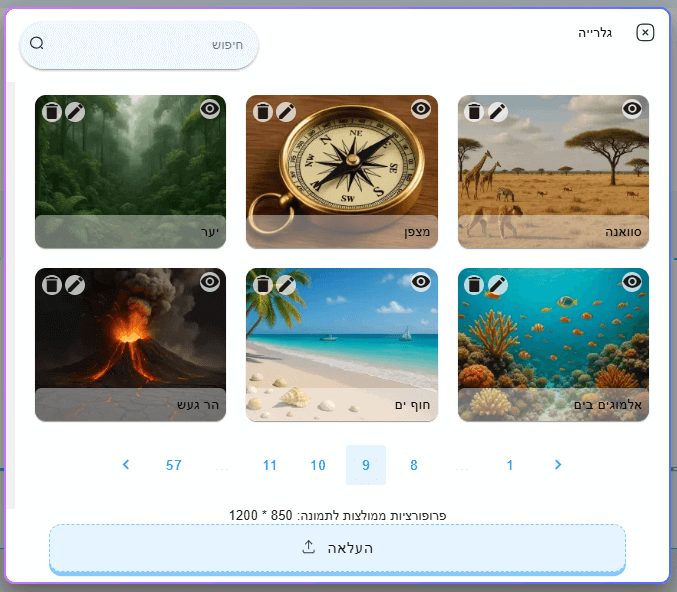The width and height of the screenshot is (677, 592).
Task: Delete the beach (חוף ים) image
Action: (262, 284)
